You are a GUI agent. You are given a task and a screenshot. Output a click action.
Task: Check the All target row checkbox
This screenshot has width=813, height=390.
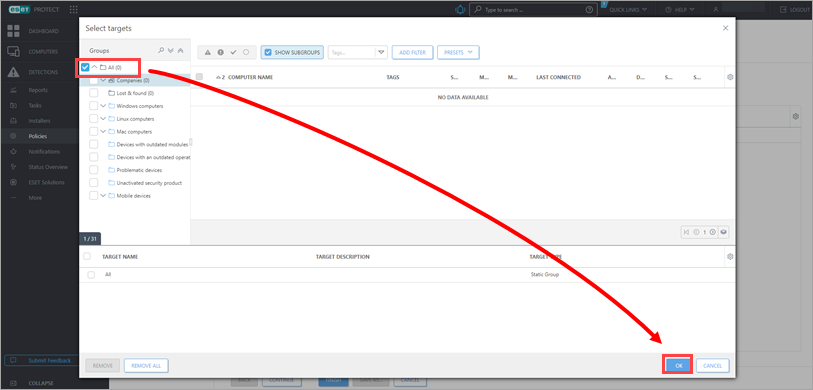pyautogui.click(x=91, y=275)
